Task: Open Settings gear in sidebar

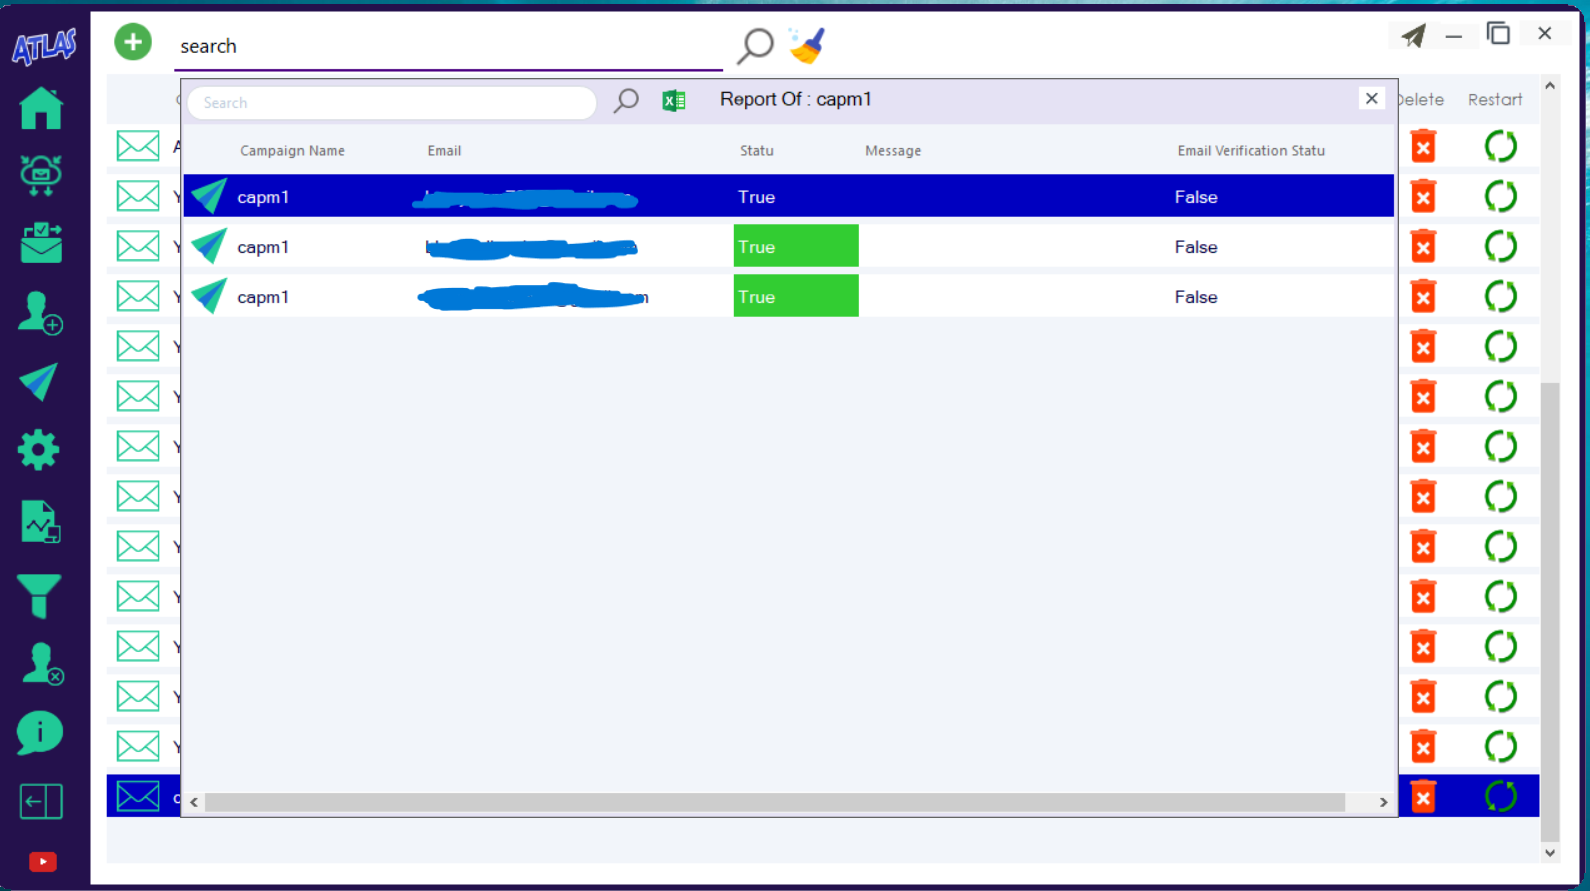Action: pyautogui.click(x=39, y=450)
